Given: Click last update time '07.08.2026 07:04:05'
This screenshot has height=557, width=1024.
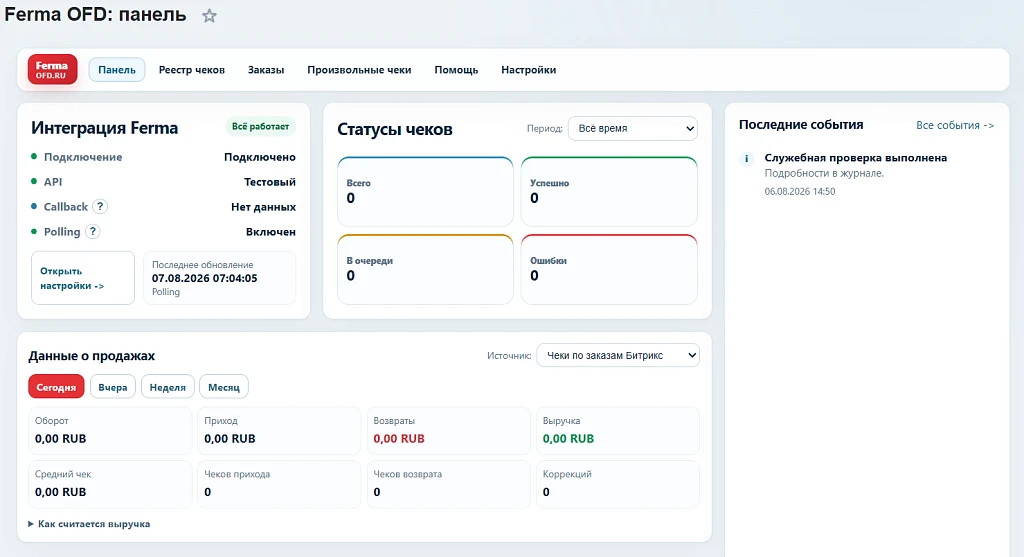Looking at the screenshot, I should tap(204, 278).
